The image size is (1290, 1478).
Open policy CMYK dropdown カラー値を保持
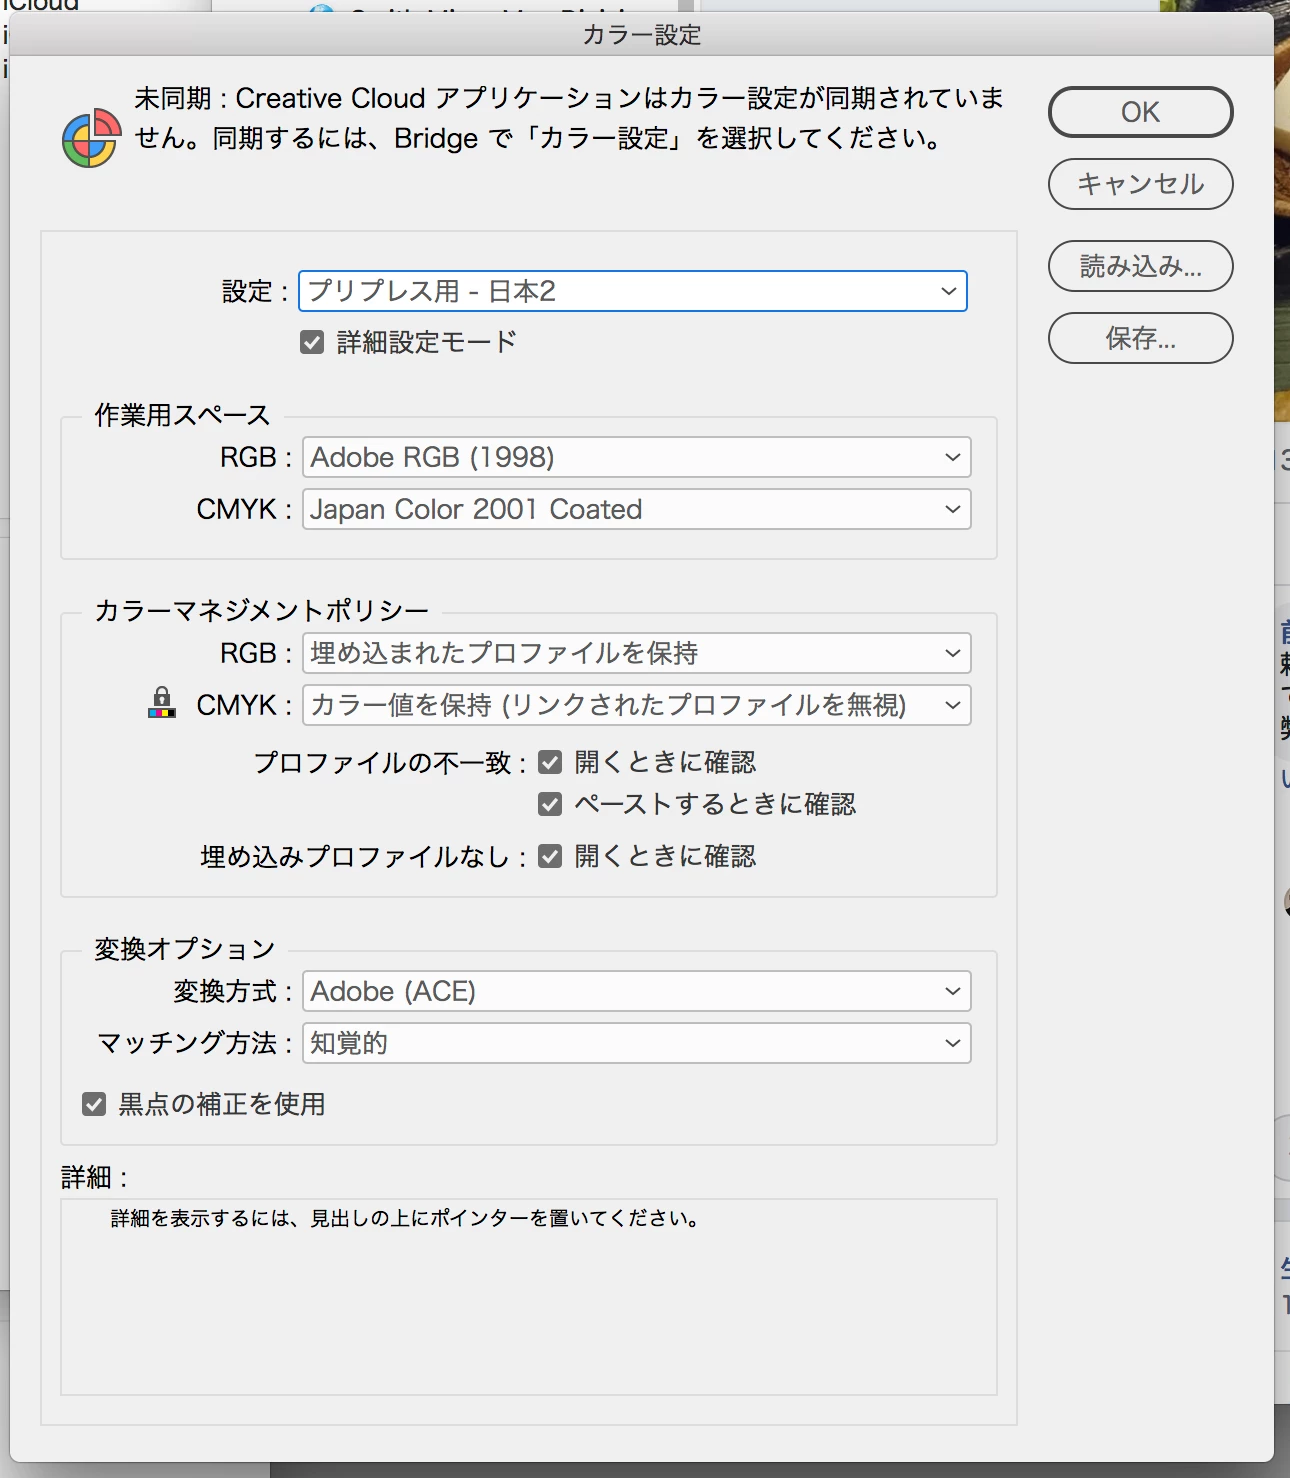pyautogui.click(x=636, y=705)
